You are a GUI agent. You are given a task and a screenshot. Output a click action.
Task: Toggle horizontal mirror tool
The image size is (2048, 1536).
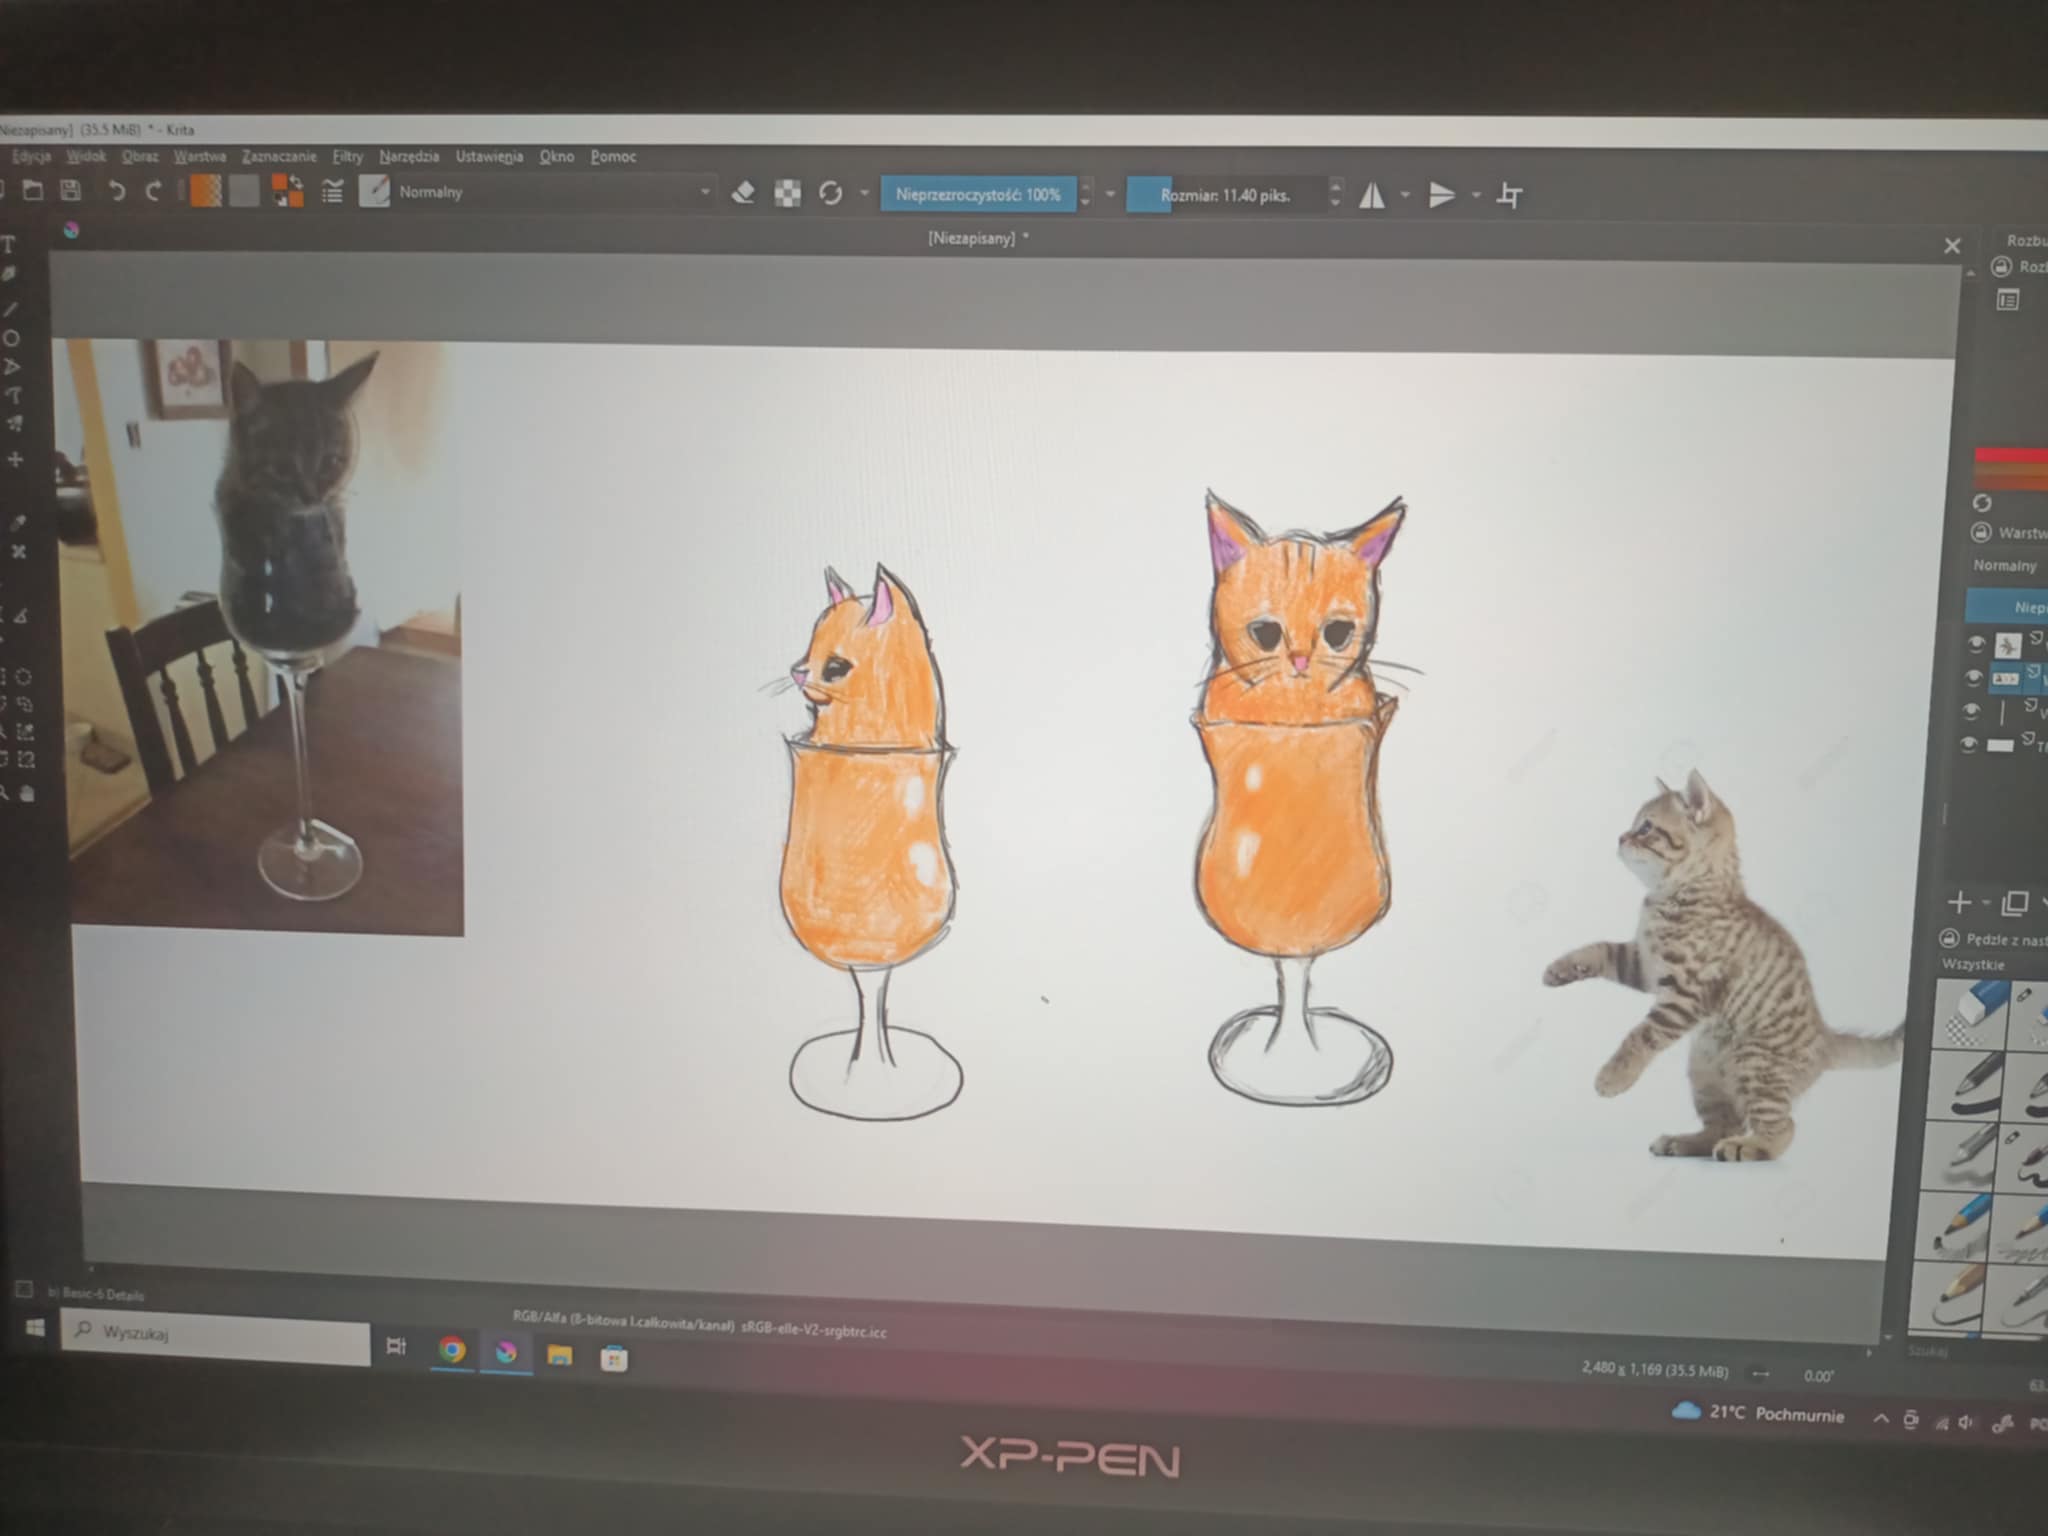[1372, 196]
